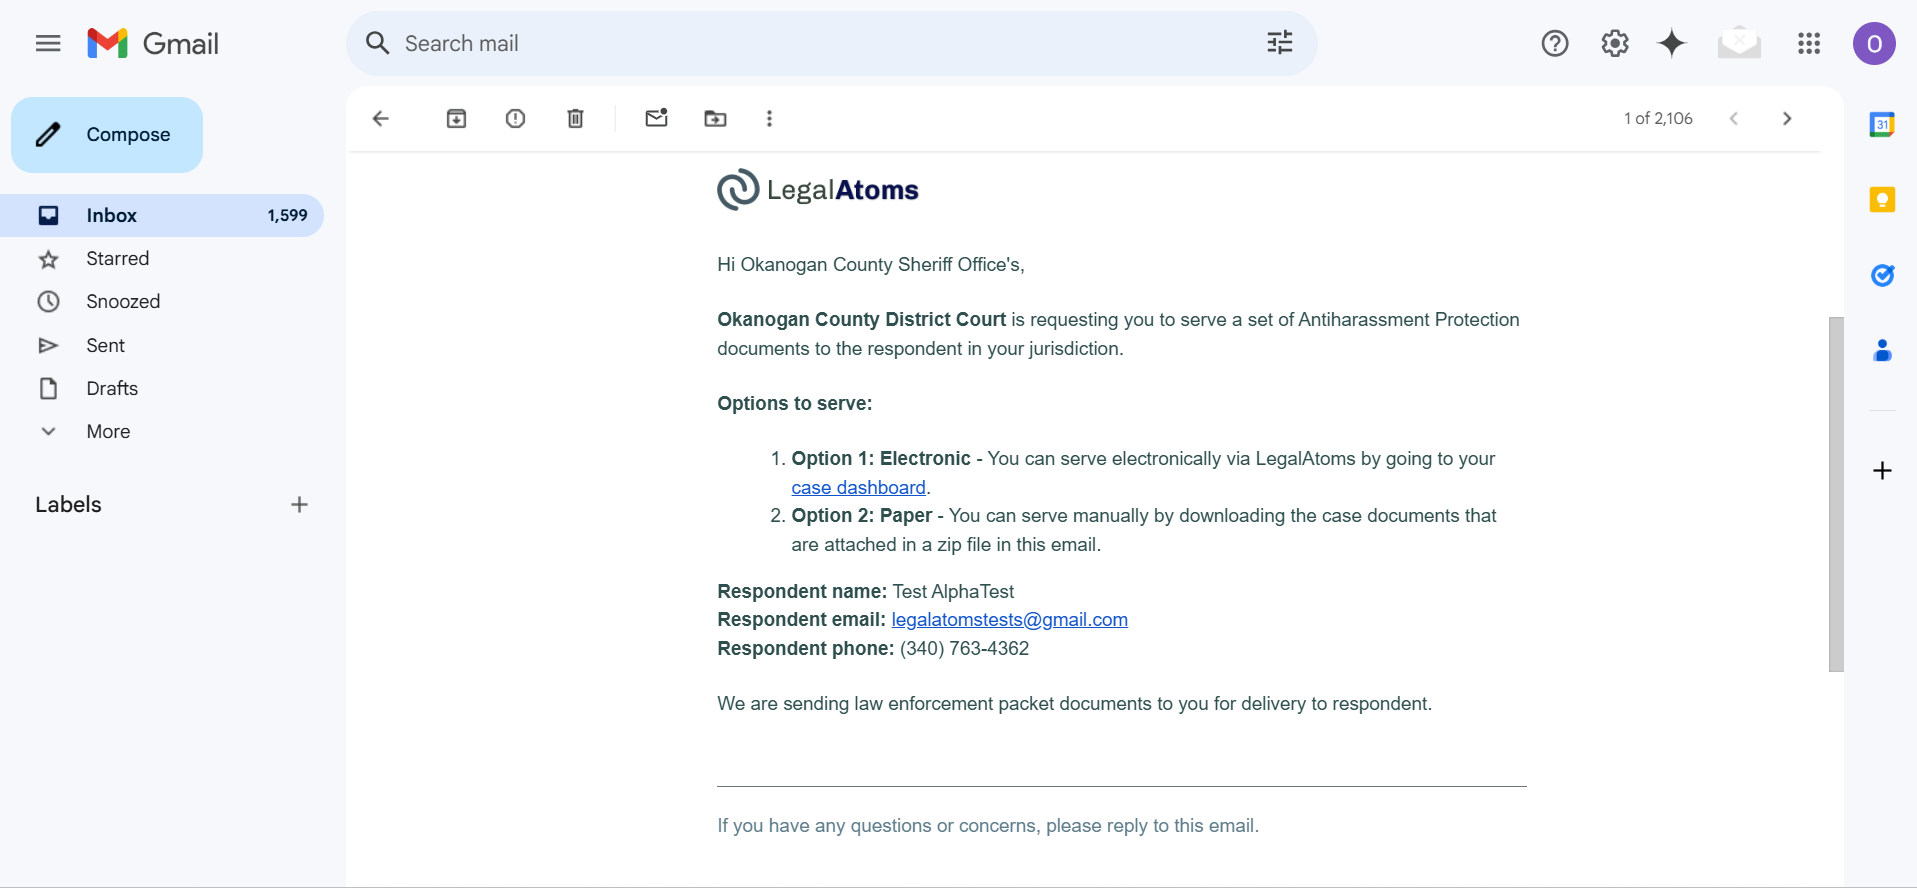Click the Gemini sparkle icon
1917x888 pixels.
tap(1672, 43)
